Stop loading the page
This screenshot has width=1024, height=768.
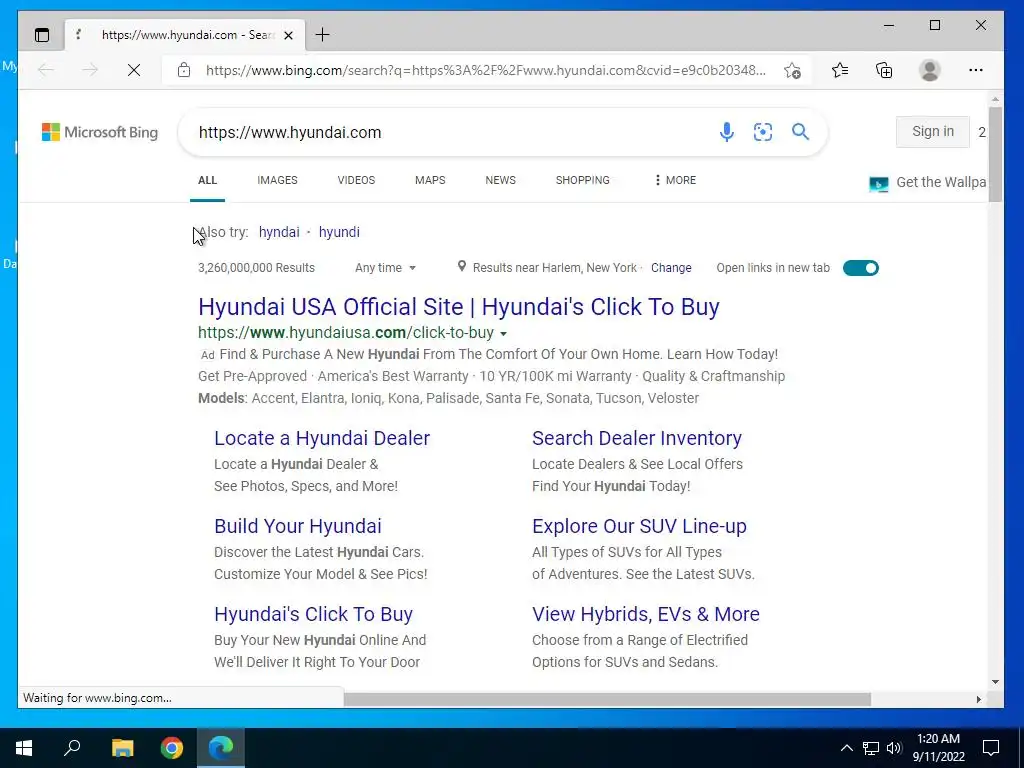(x=134, y=70)
